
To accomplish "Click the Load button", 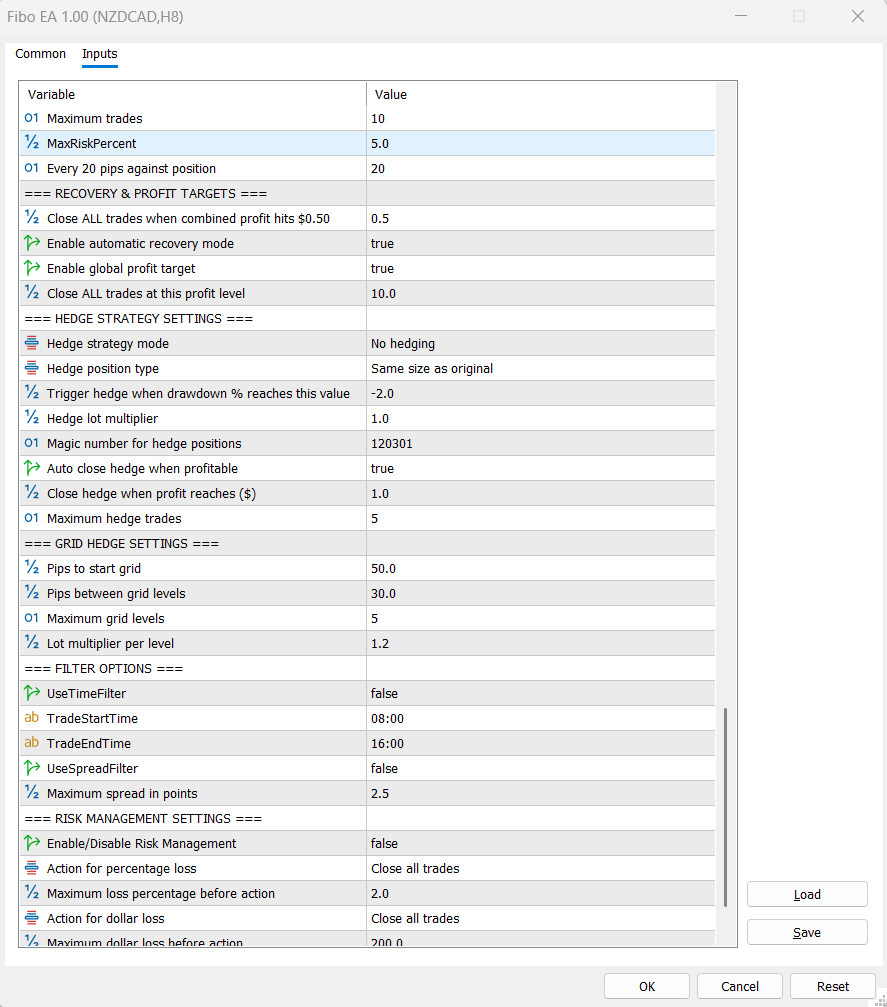I will (x=807, y=895).
